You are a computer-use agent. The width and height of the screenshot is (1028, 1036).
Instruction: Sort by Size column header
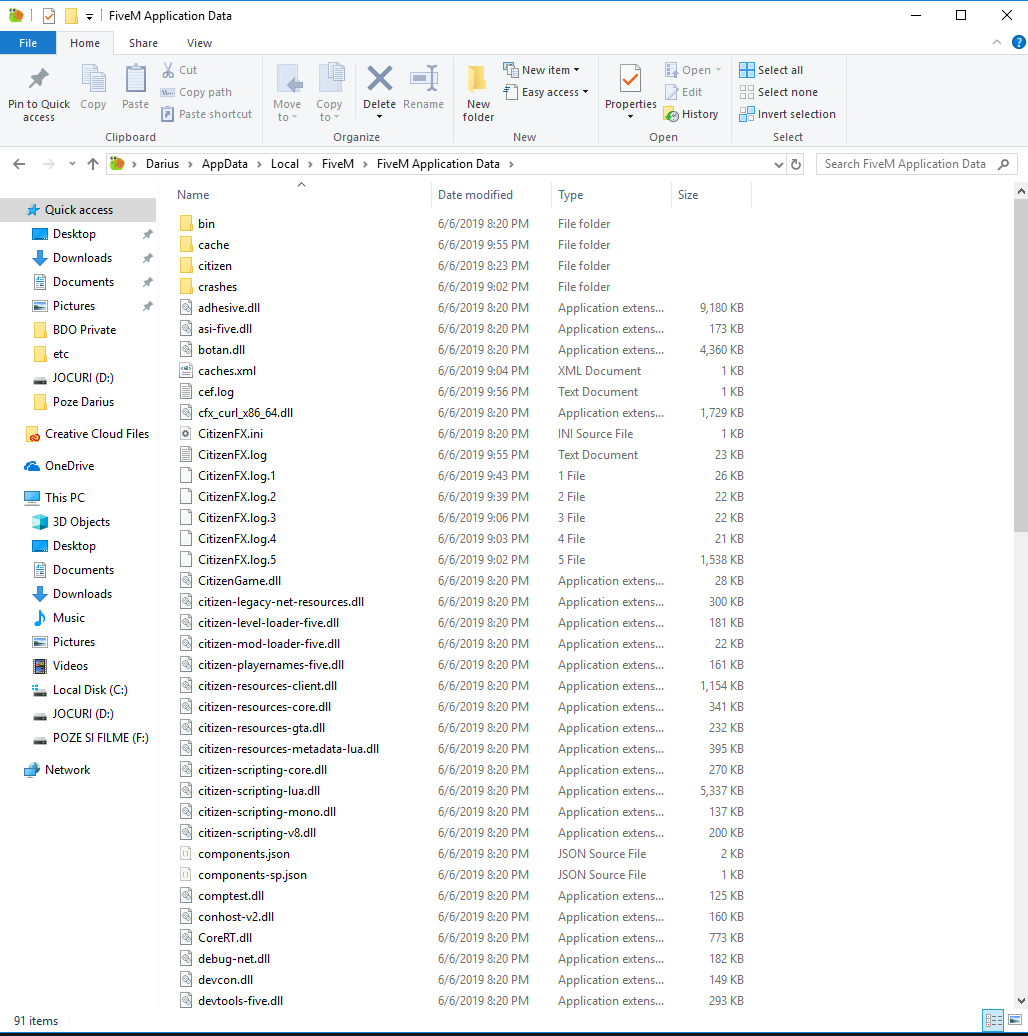click(712, 195)
